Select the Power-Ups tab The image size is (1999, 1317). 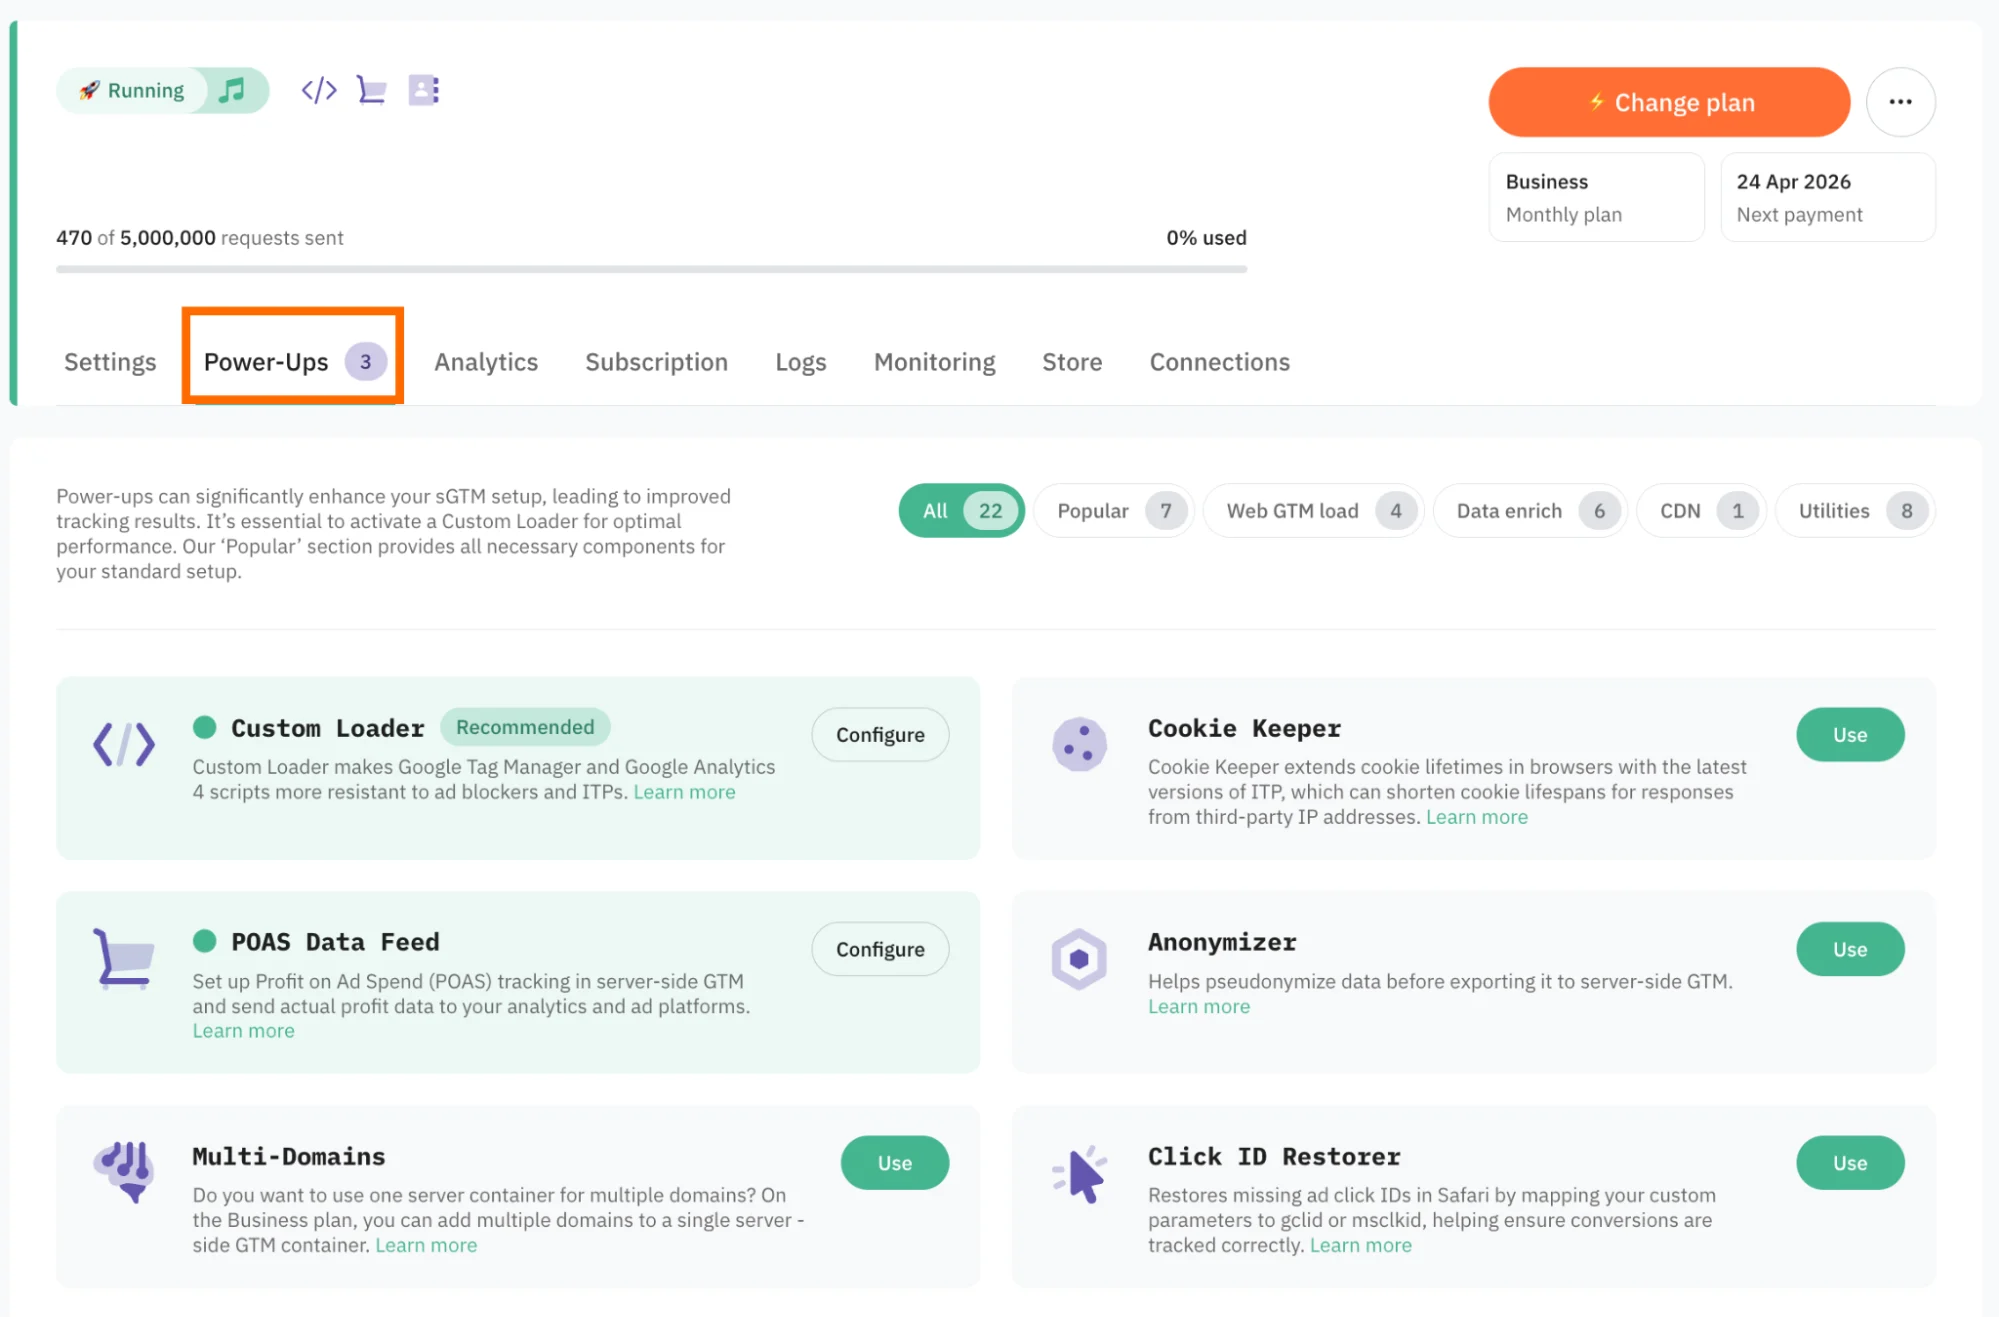click(293, 361)
